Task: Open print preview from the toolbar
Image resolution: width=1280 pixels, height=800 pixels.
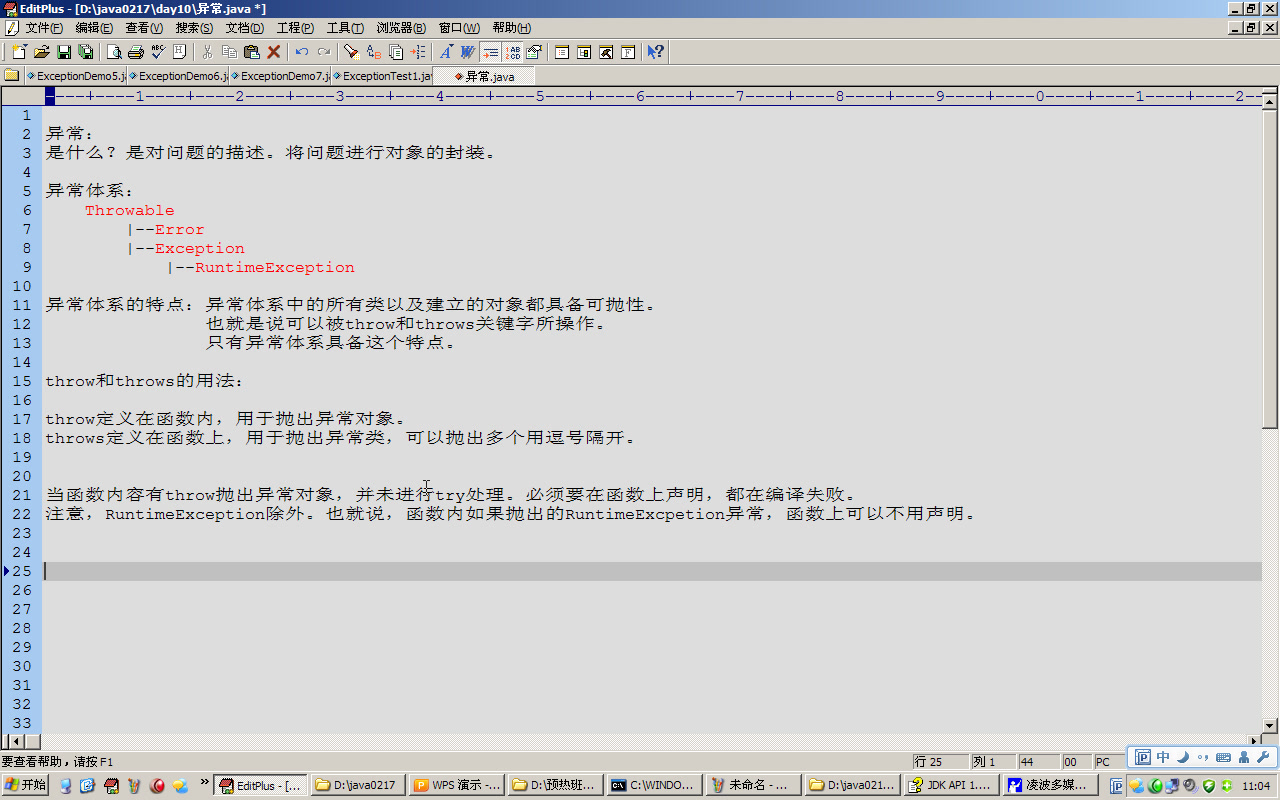Action: [114, 52]
